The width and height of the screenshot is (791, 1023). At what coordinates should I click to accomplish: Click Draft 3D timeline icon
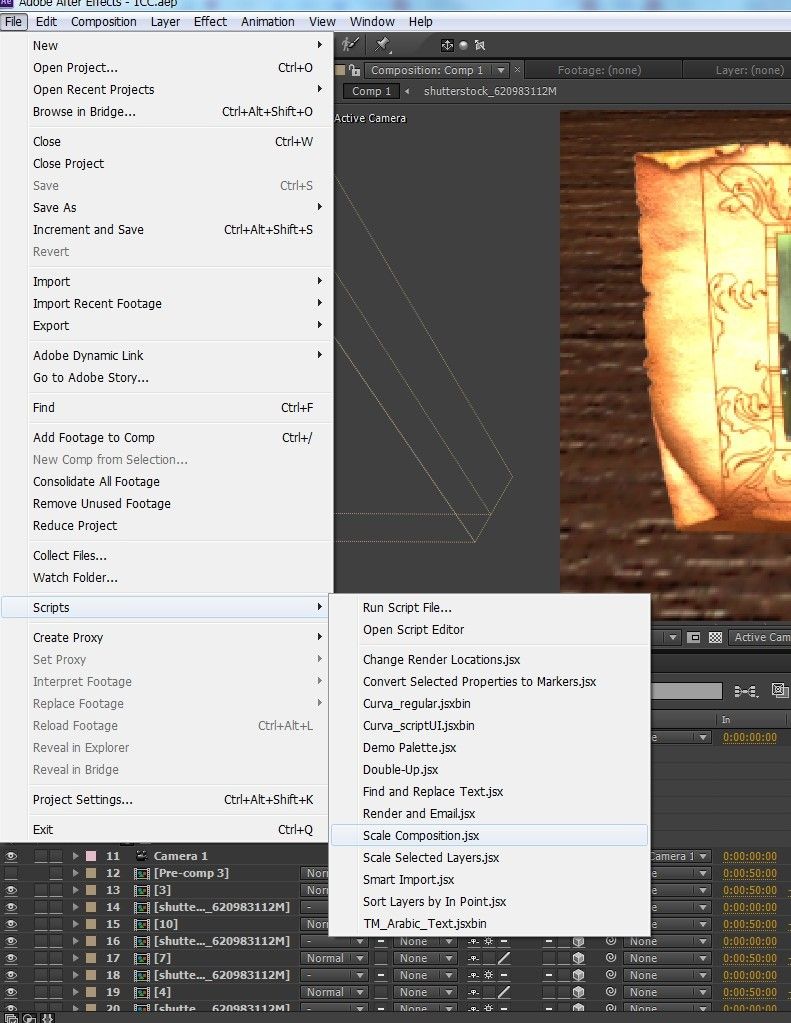tap(779, 690)
